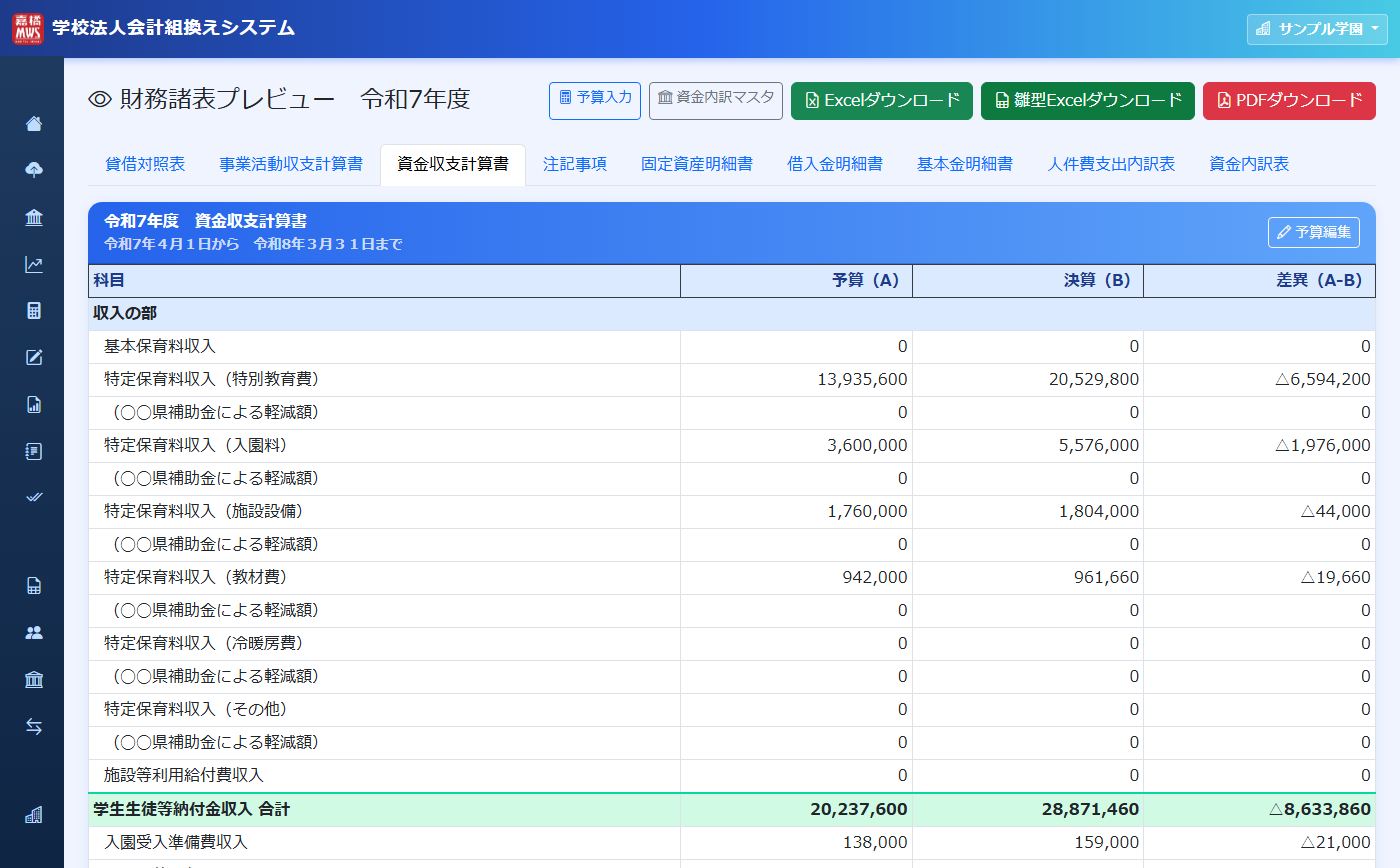Click the cloud upload icon in the sidebar
Image resolution: width=1400 pixels, height=868 pixels.
(34, 171)
